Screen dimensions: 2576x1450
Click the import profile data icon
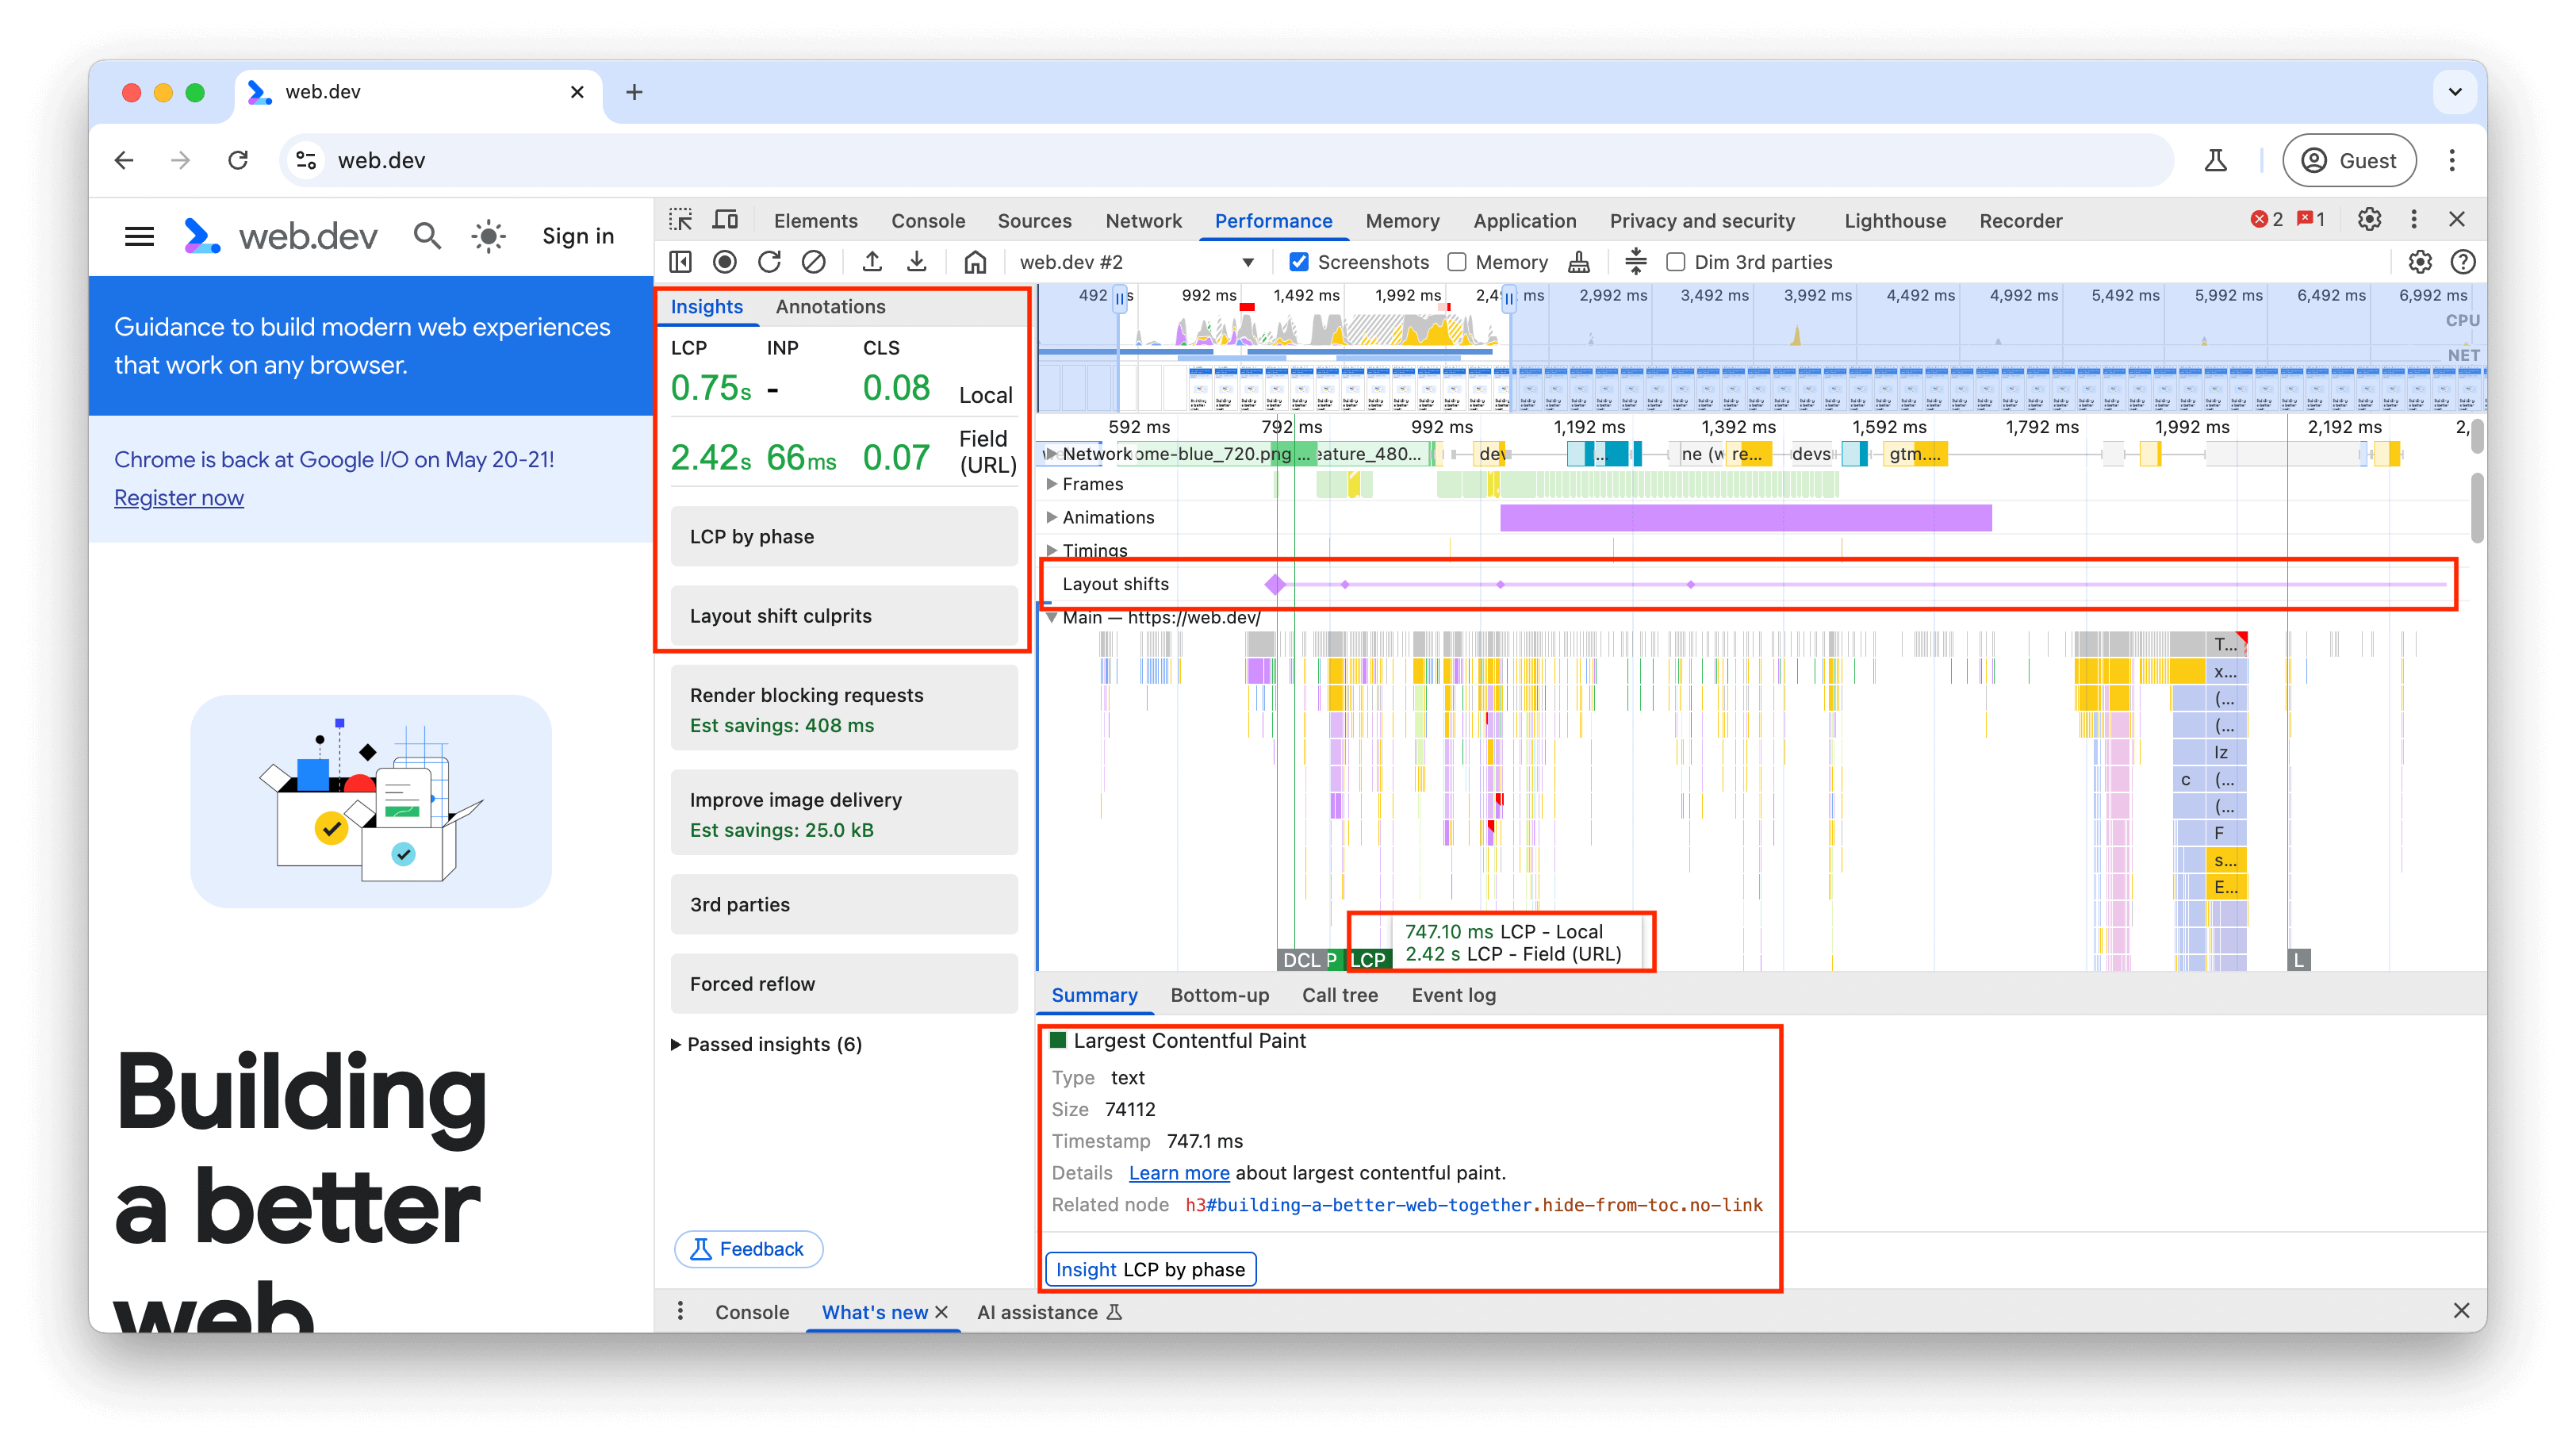click(x=918, y=262)
